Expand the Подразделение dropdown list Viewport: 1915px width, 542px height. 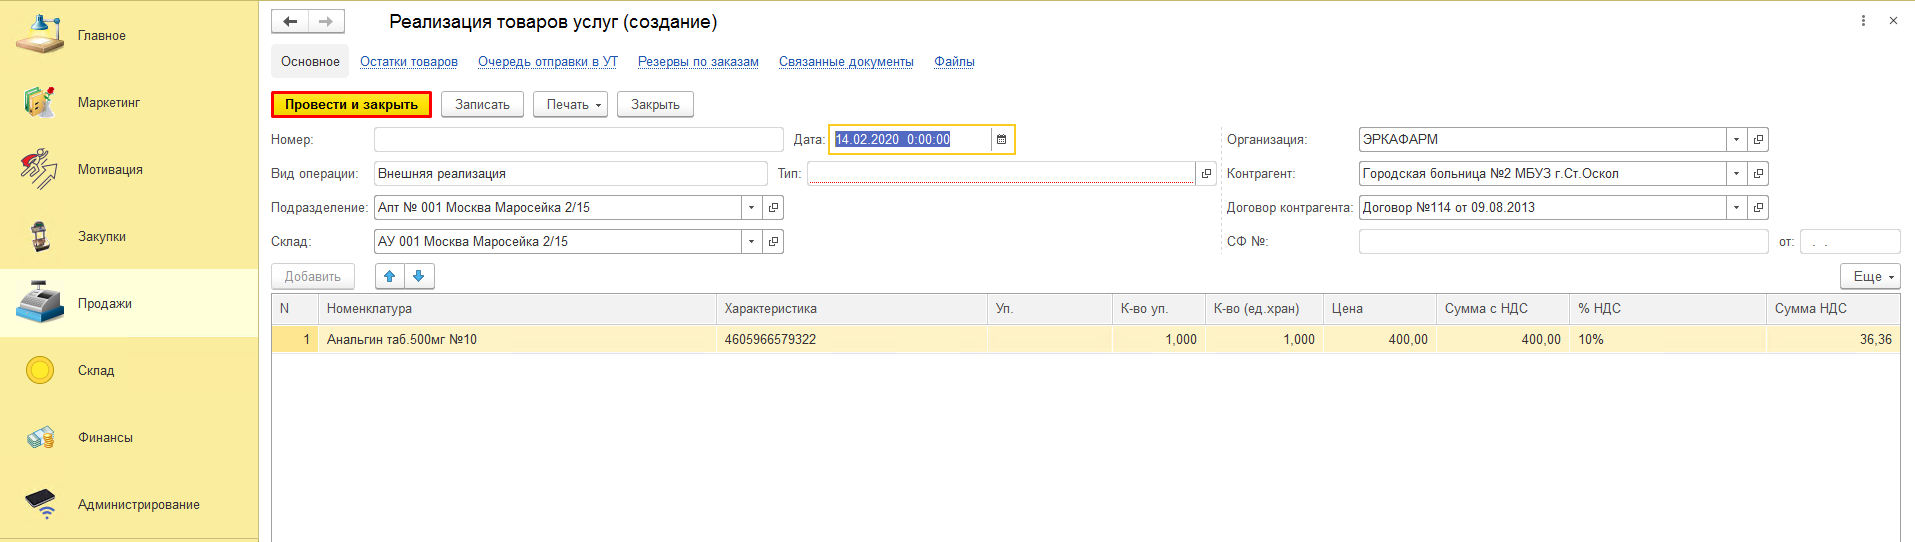pos(751,208)
